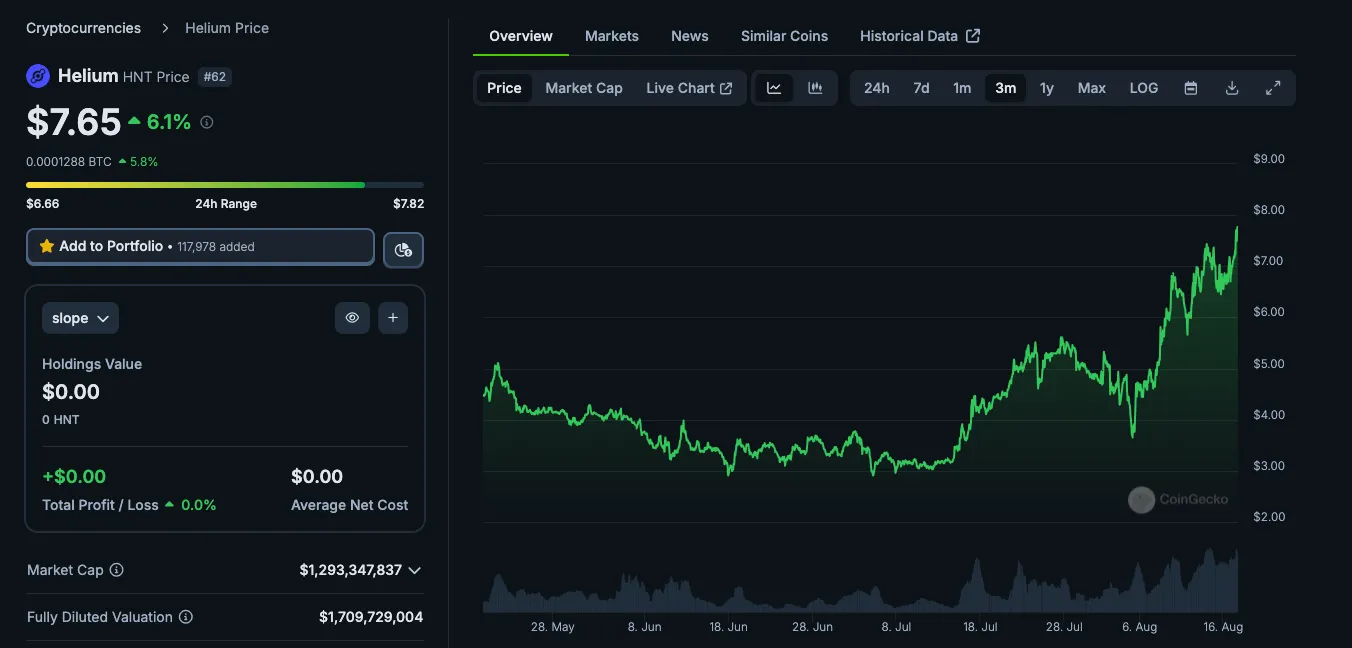Set chart range to 3m

click(1006, 88)
